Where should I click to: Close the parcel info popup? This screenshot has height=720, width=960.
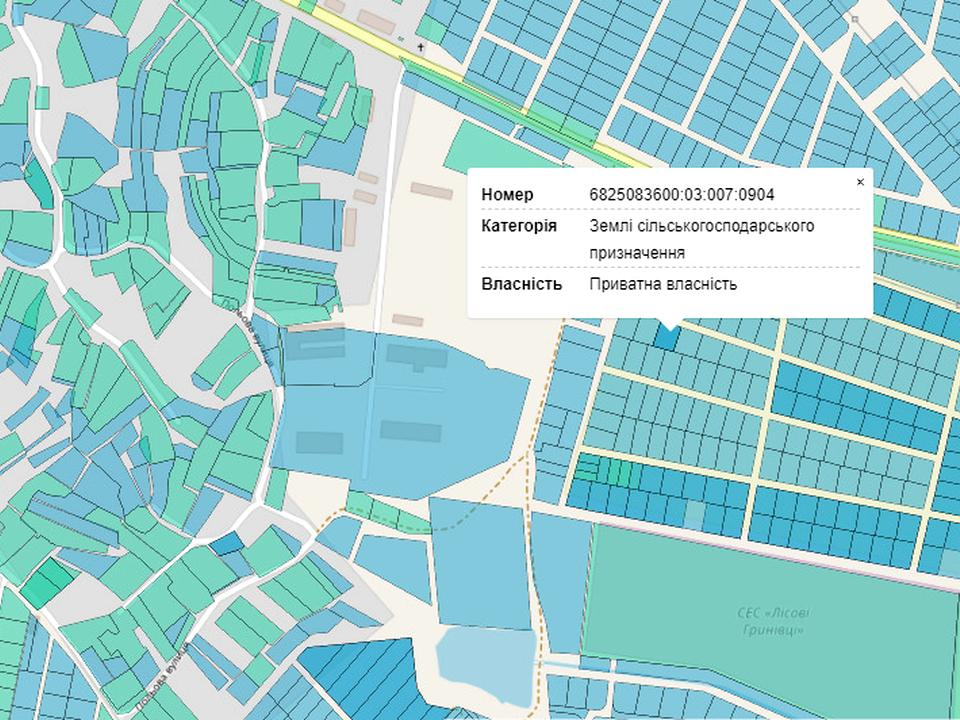point(860,182)
